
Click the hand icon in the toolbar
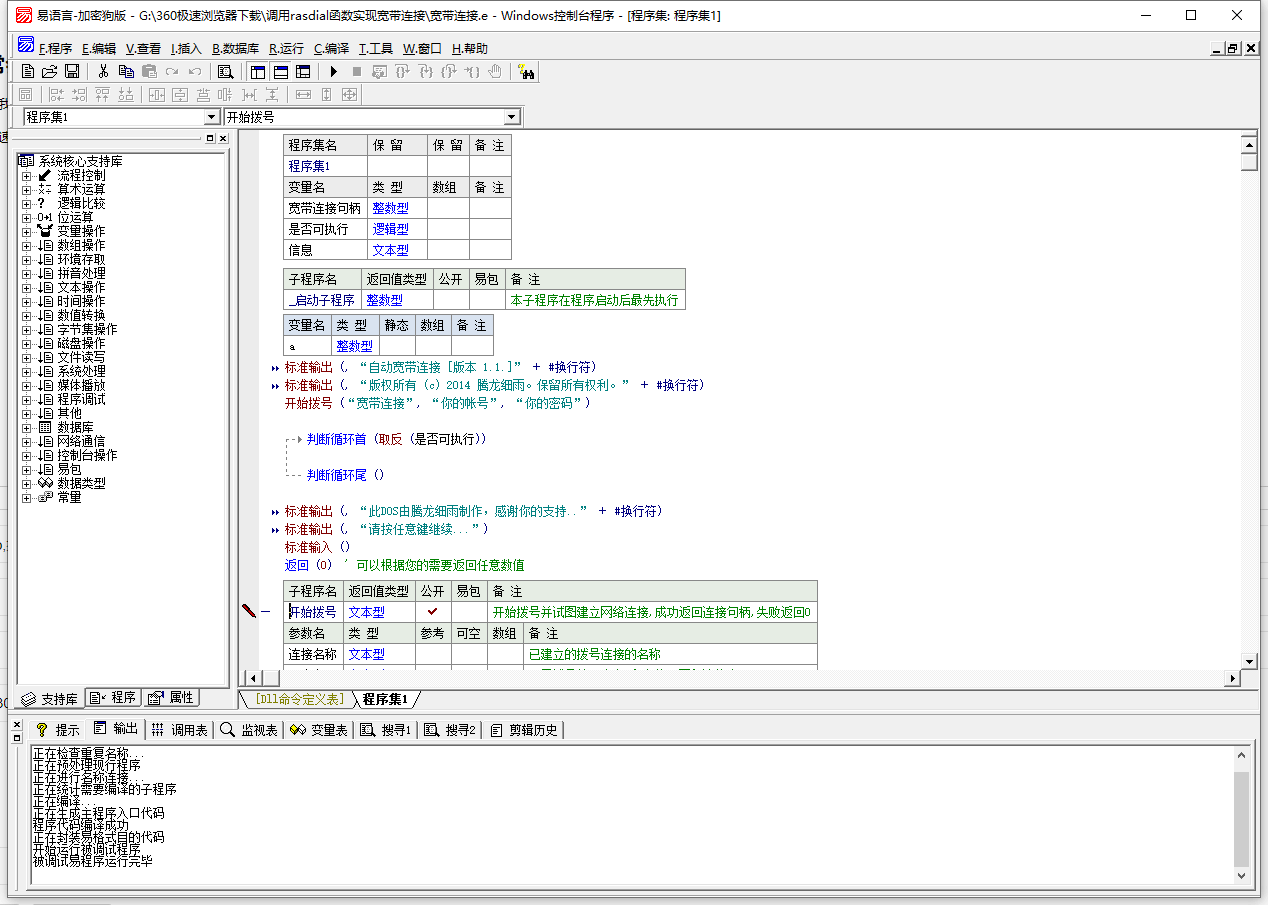[x=495, y=71]
